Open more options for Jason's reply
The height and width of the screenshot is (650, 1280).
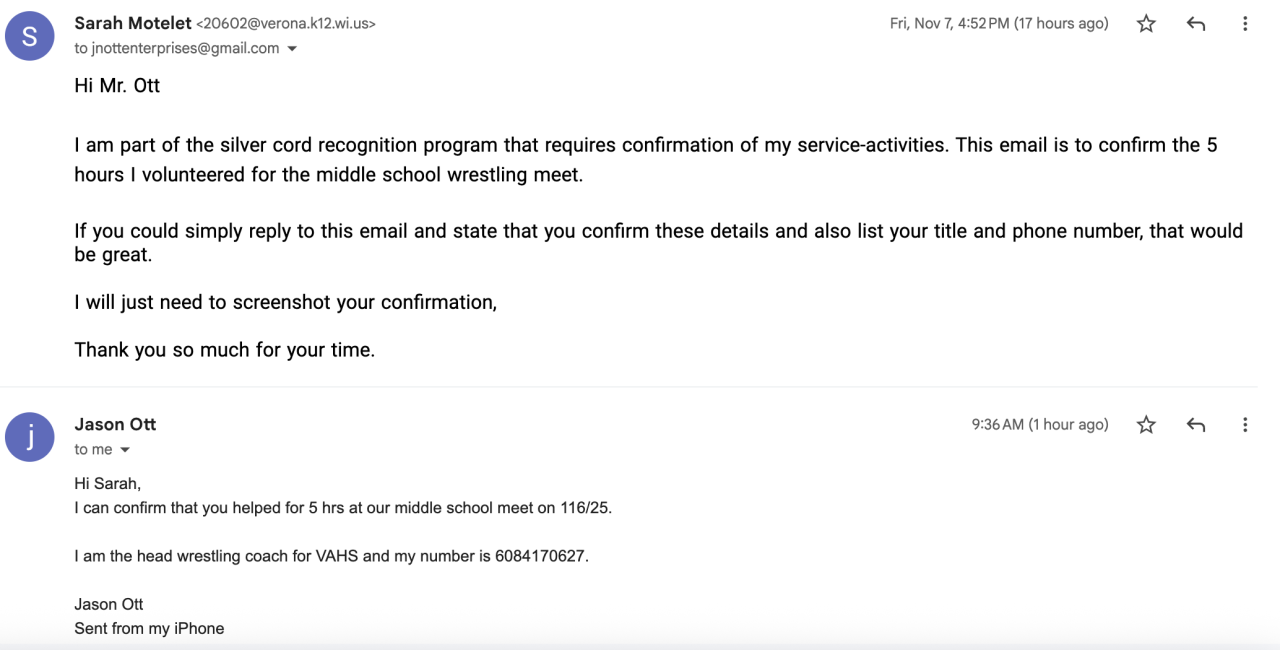(1245, 425)
